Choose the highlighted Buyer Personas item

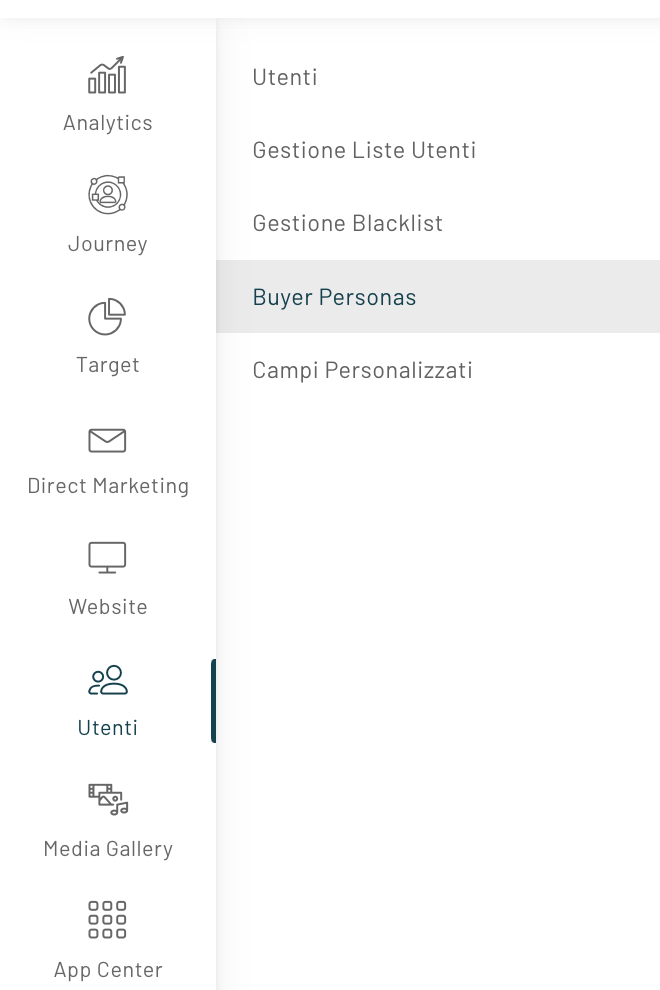click(x=334, y=297)
